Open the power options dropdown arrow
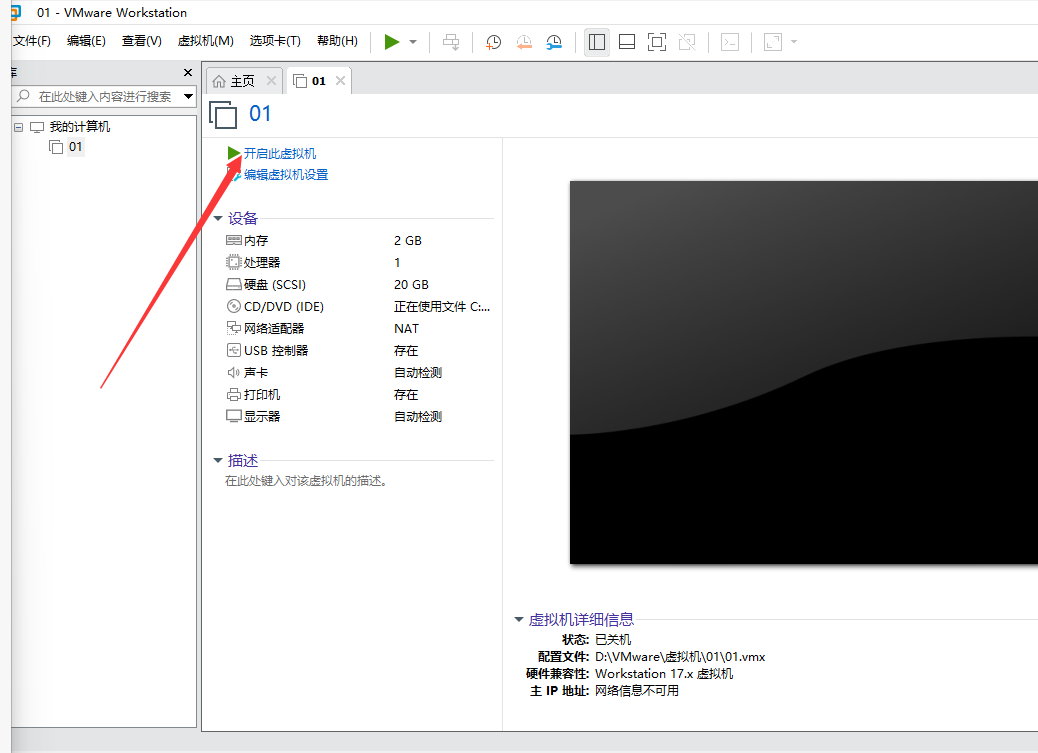Screen dimensions: 1038x753 [x=413, y=42]
